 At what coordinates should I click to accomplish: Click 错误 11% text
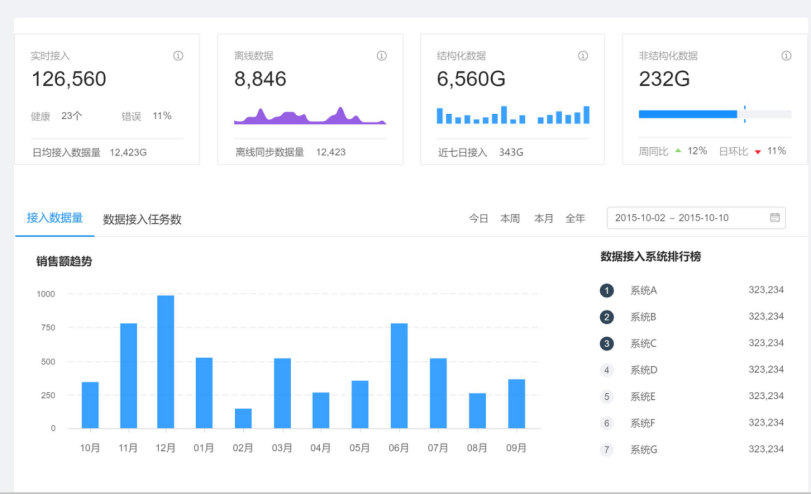click(x=146, y=116)
